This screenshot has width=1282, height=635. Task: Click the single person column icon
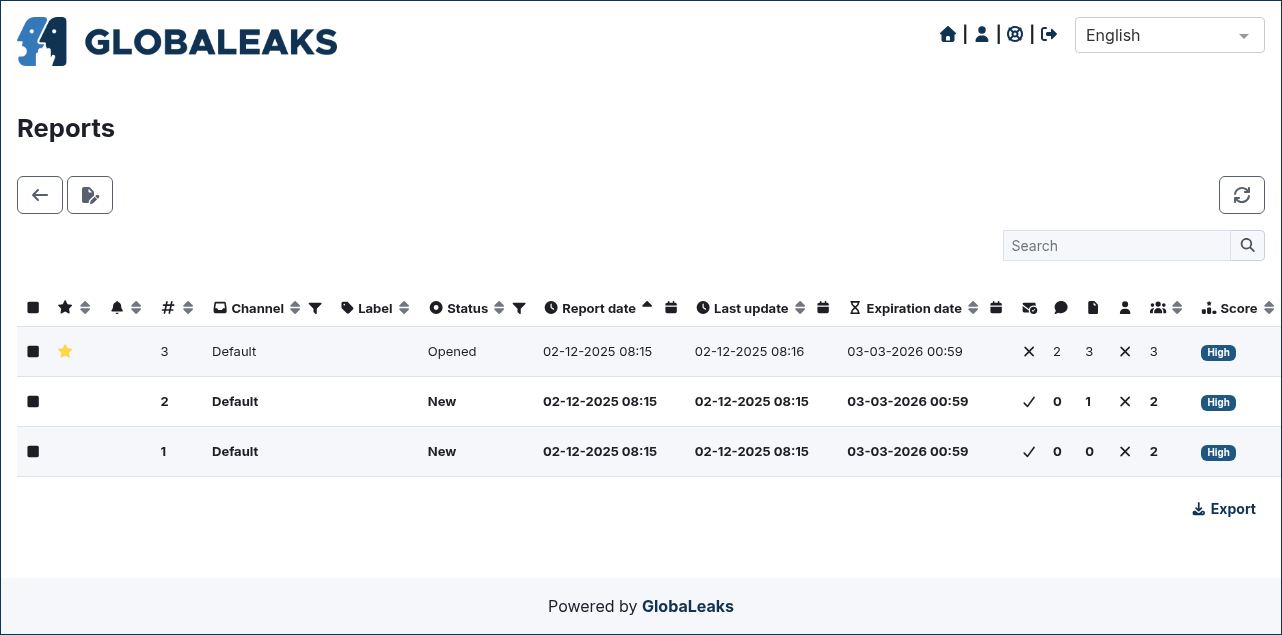click(1125, 308)
